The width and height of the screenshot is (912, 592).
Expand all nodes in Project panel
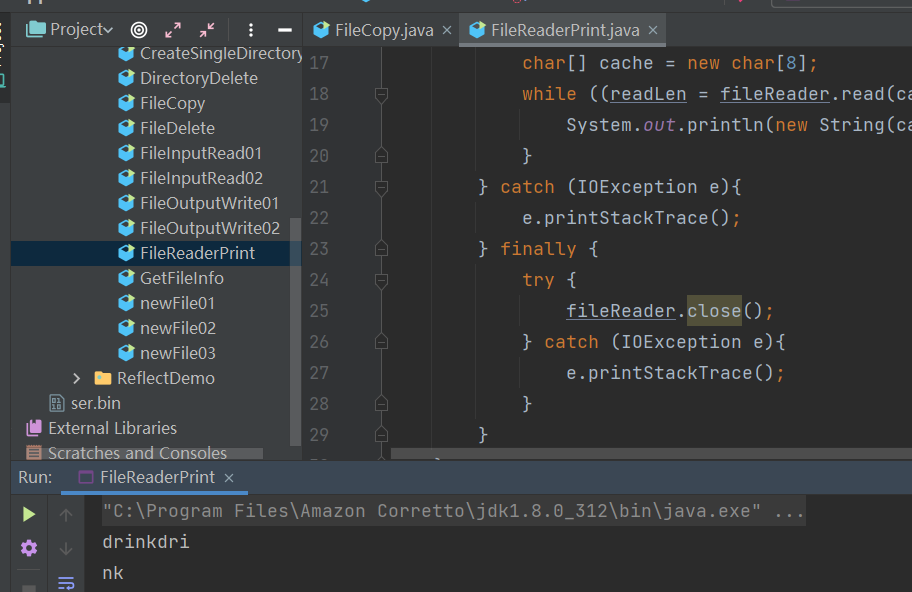coord(173,30)
